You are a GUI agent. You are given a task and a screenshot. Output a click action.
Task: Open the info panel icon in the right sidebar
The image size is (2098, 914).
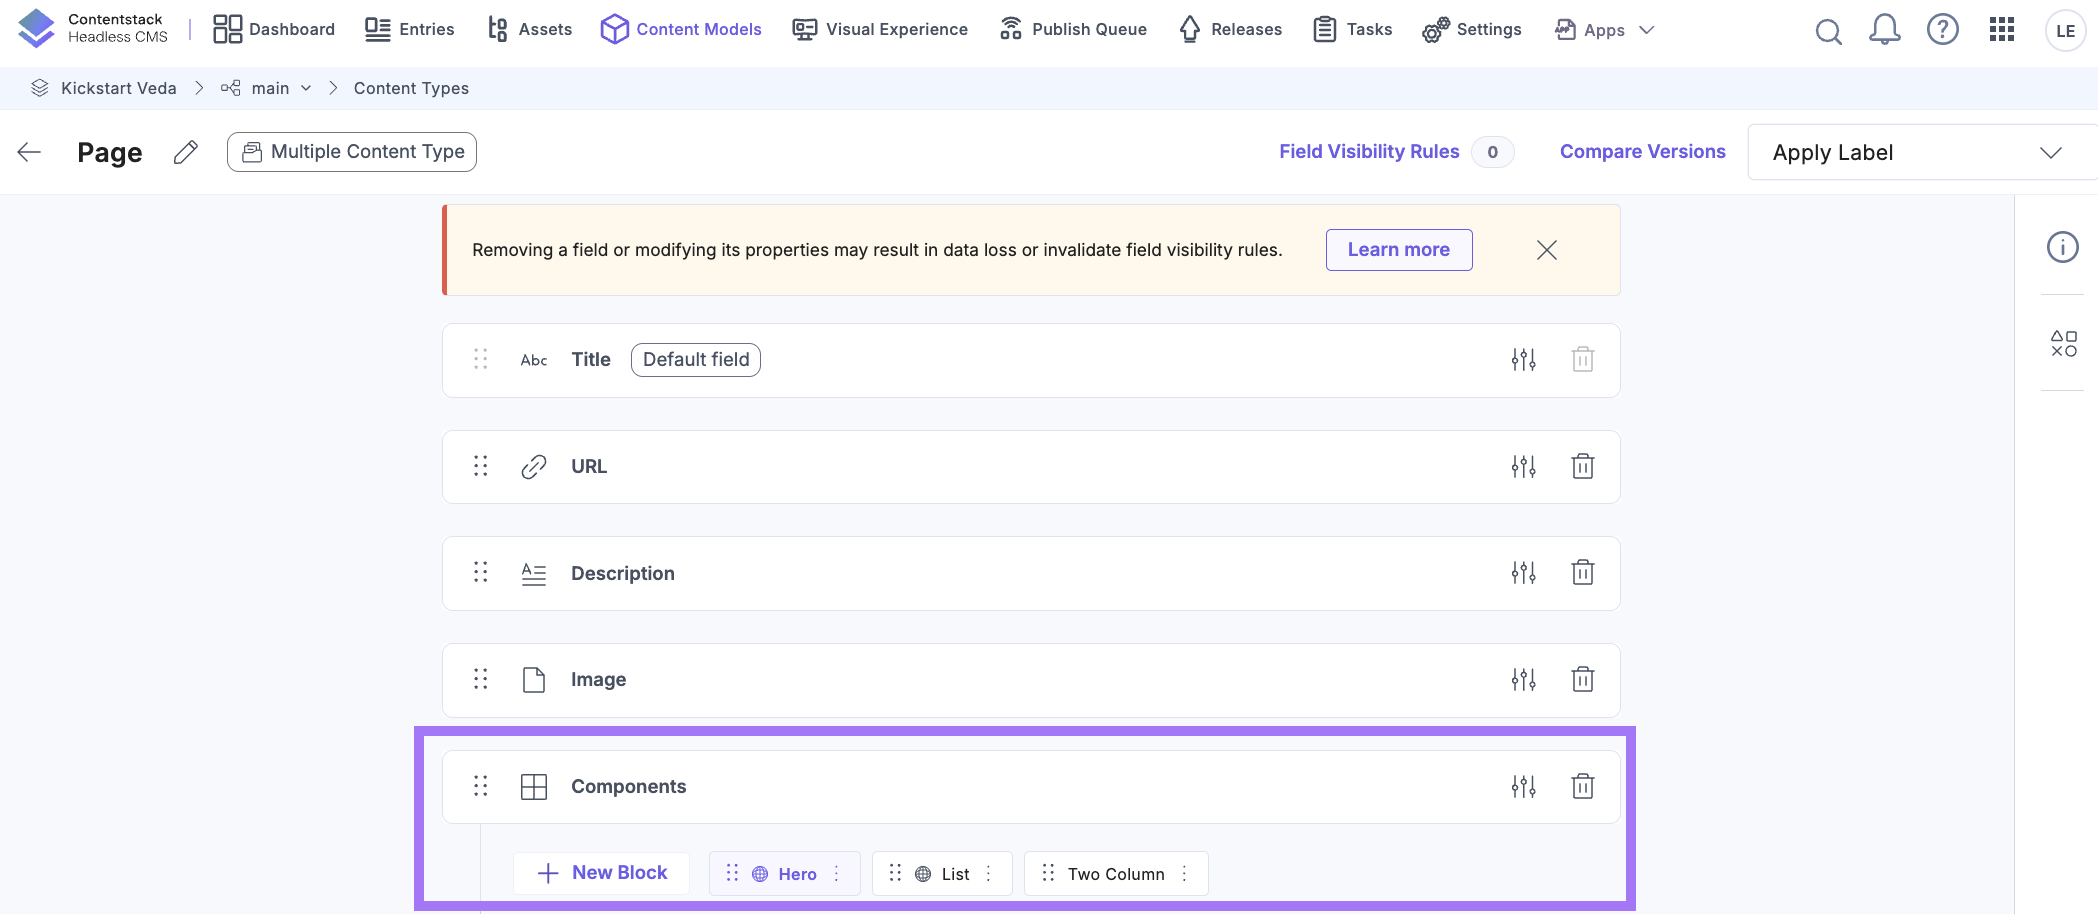point(2063,247)
